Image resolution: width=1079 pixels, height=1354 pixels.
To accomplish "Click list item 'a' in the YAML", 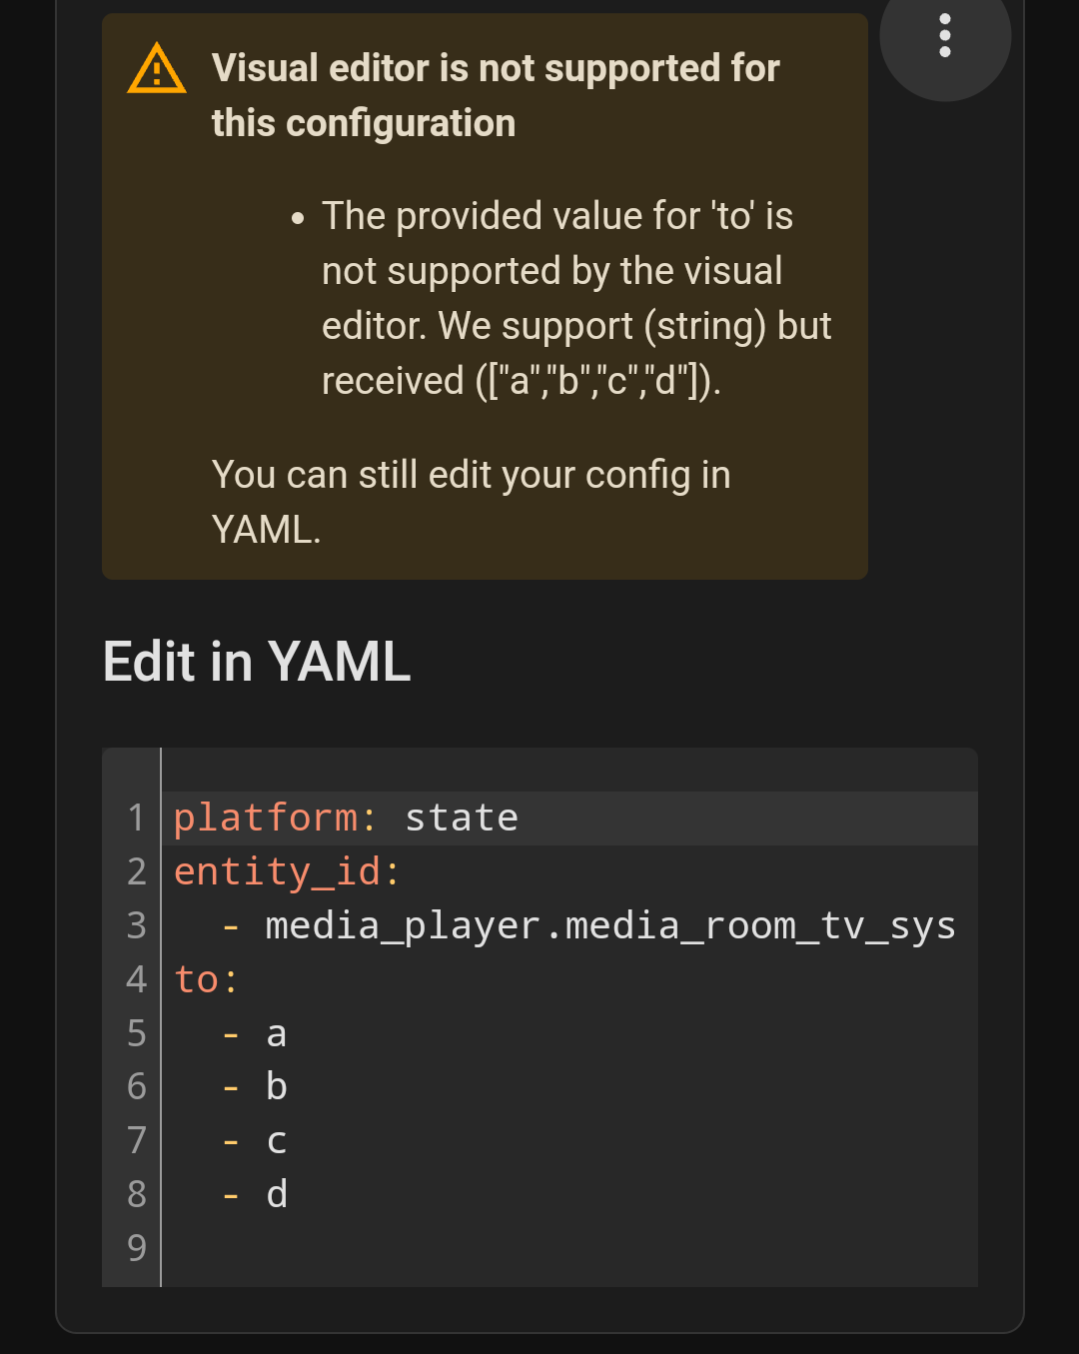I will (x=277, y=1034).
